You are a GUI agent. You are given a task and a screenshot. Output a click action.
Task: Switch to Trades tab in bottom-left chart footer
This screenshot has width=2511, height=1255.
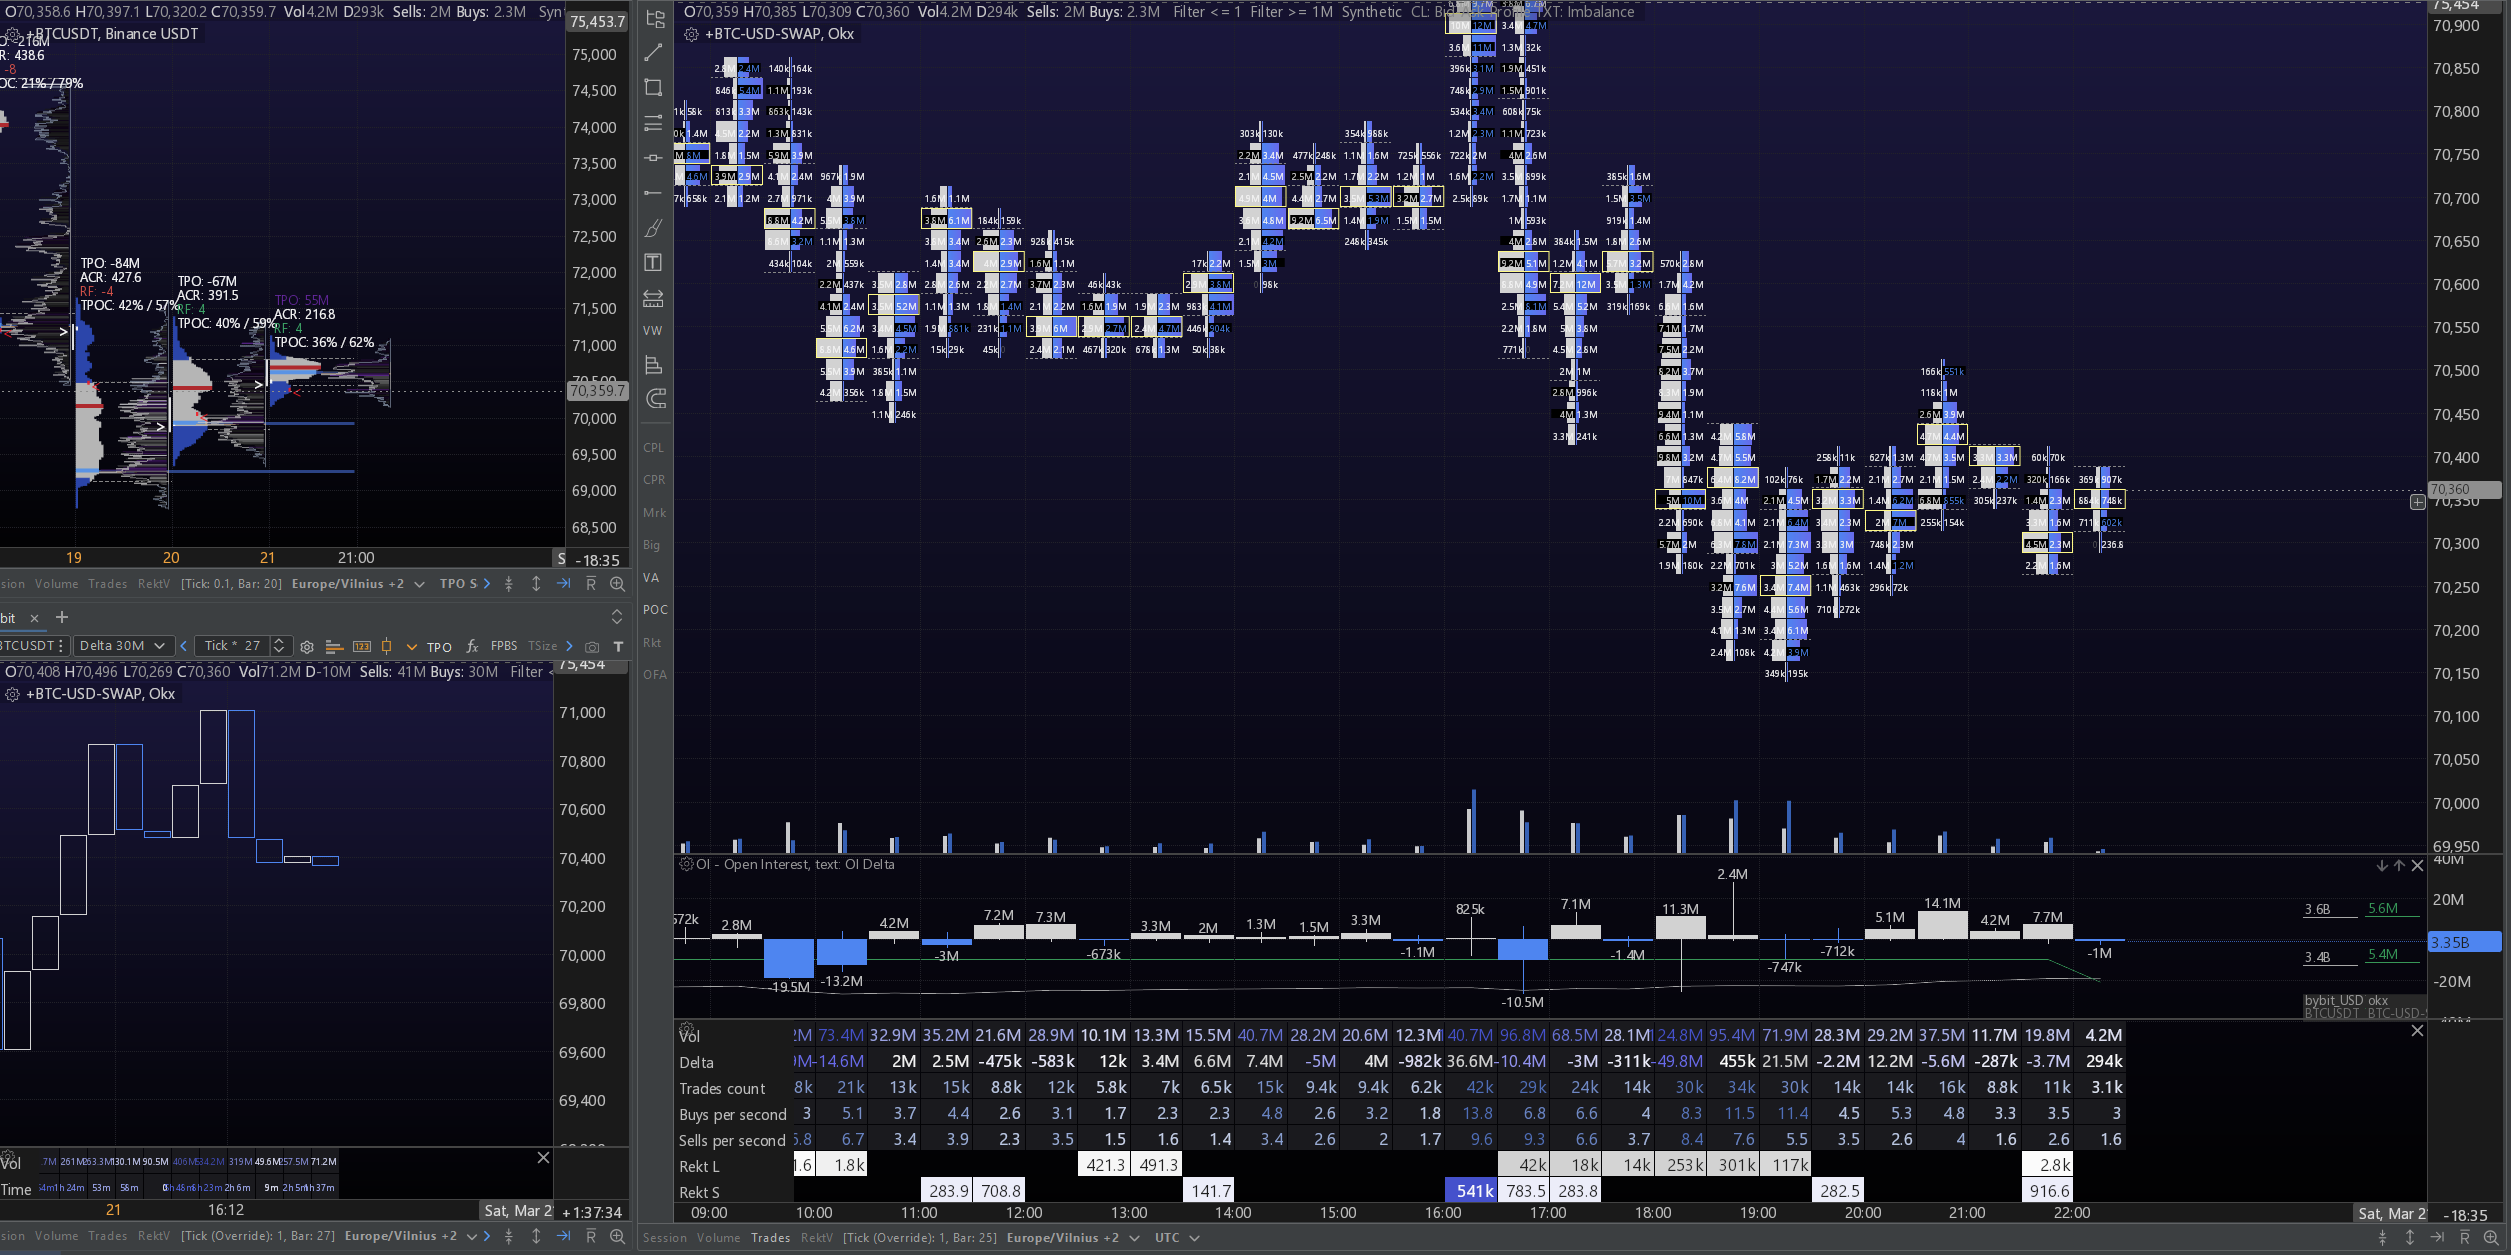(107, 1236)
